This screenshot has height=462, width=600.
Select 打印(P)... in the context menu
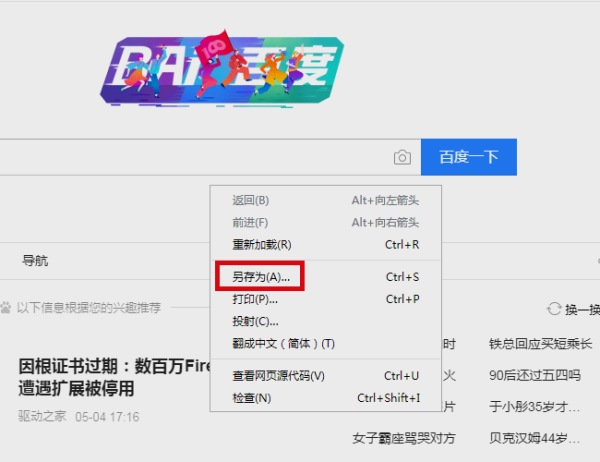(x=326, y=299)
